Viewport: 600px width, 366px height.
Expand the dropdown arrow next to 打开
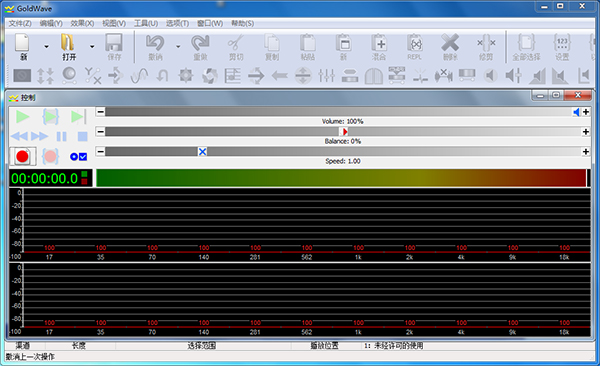point(92,47)
